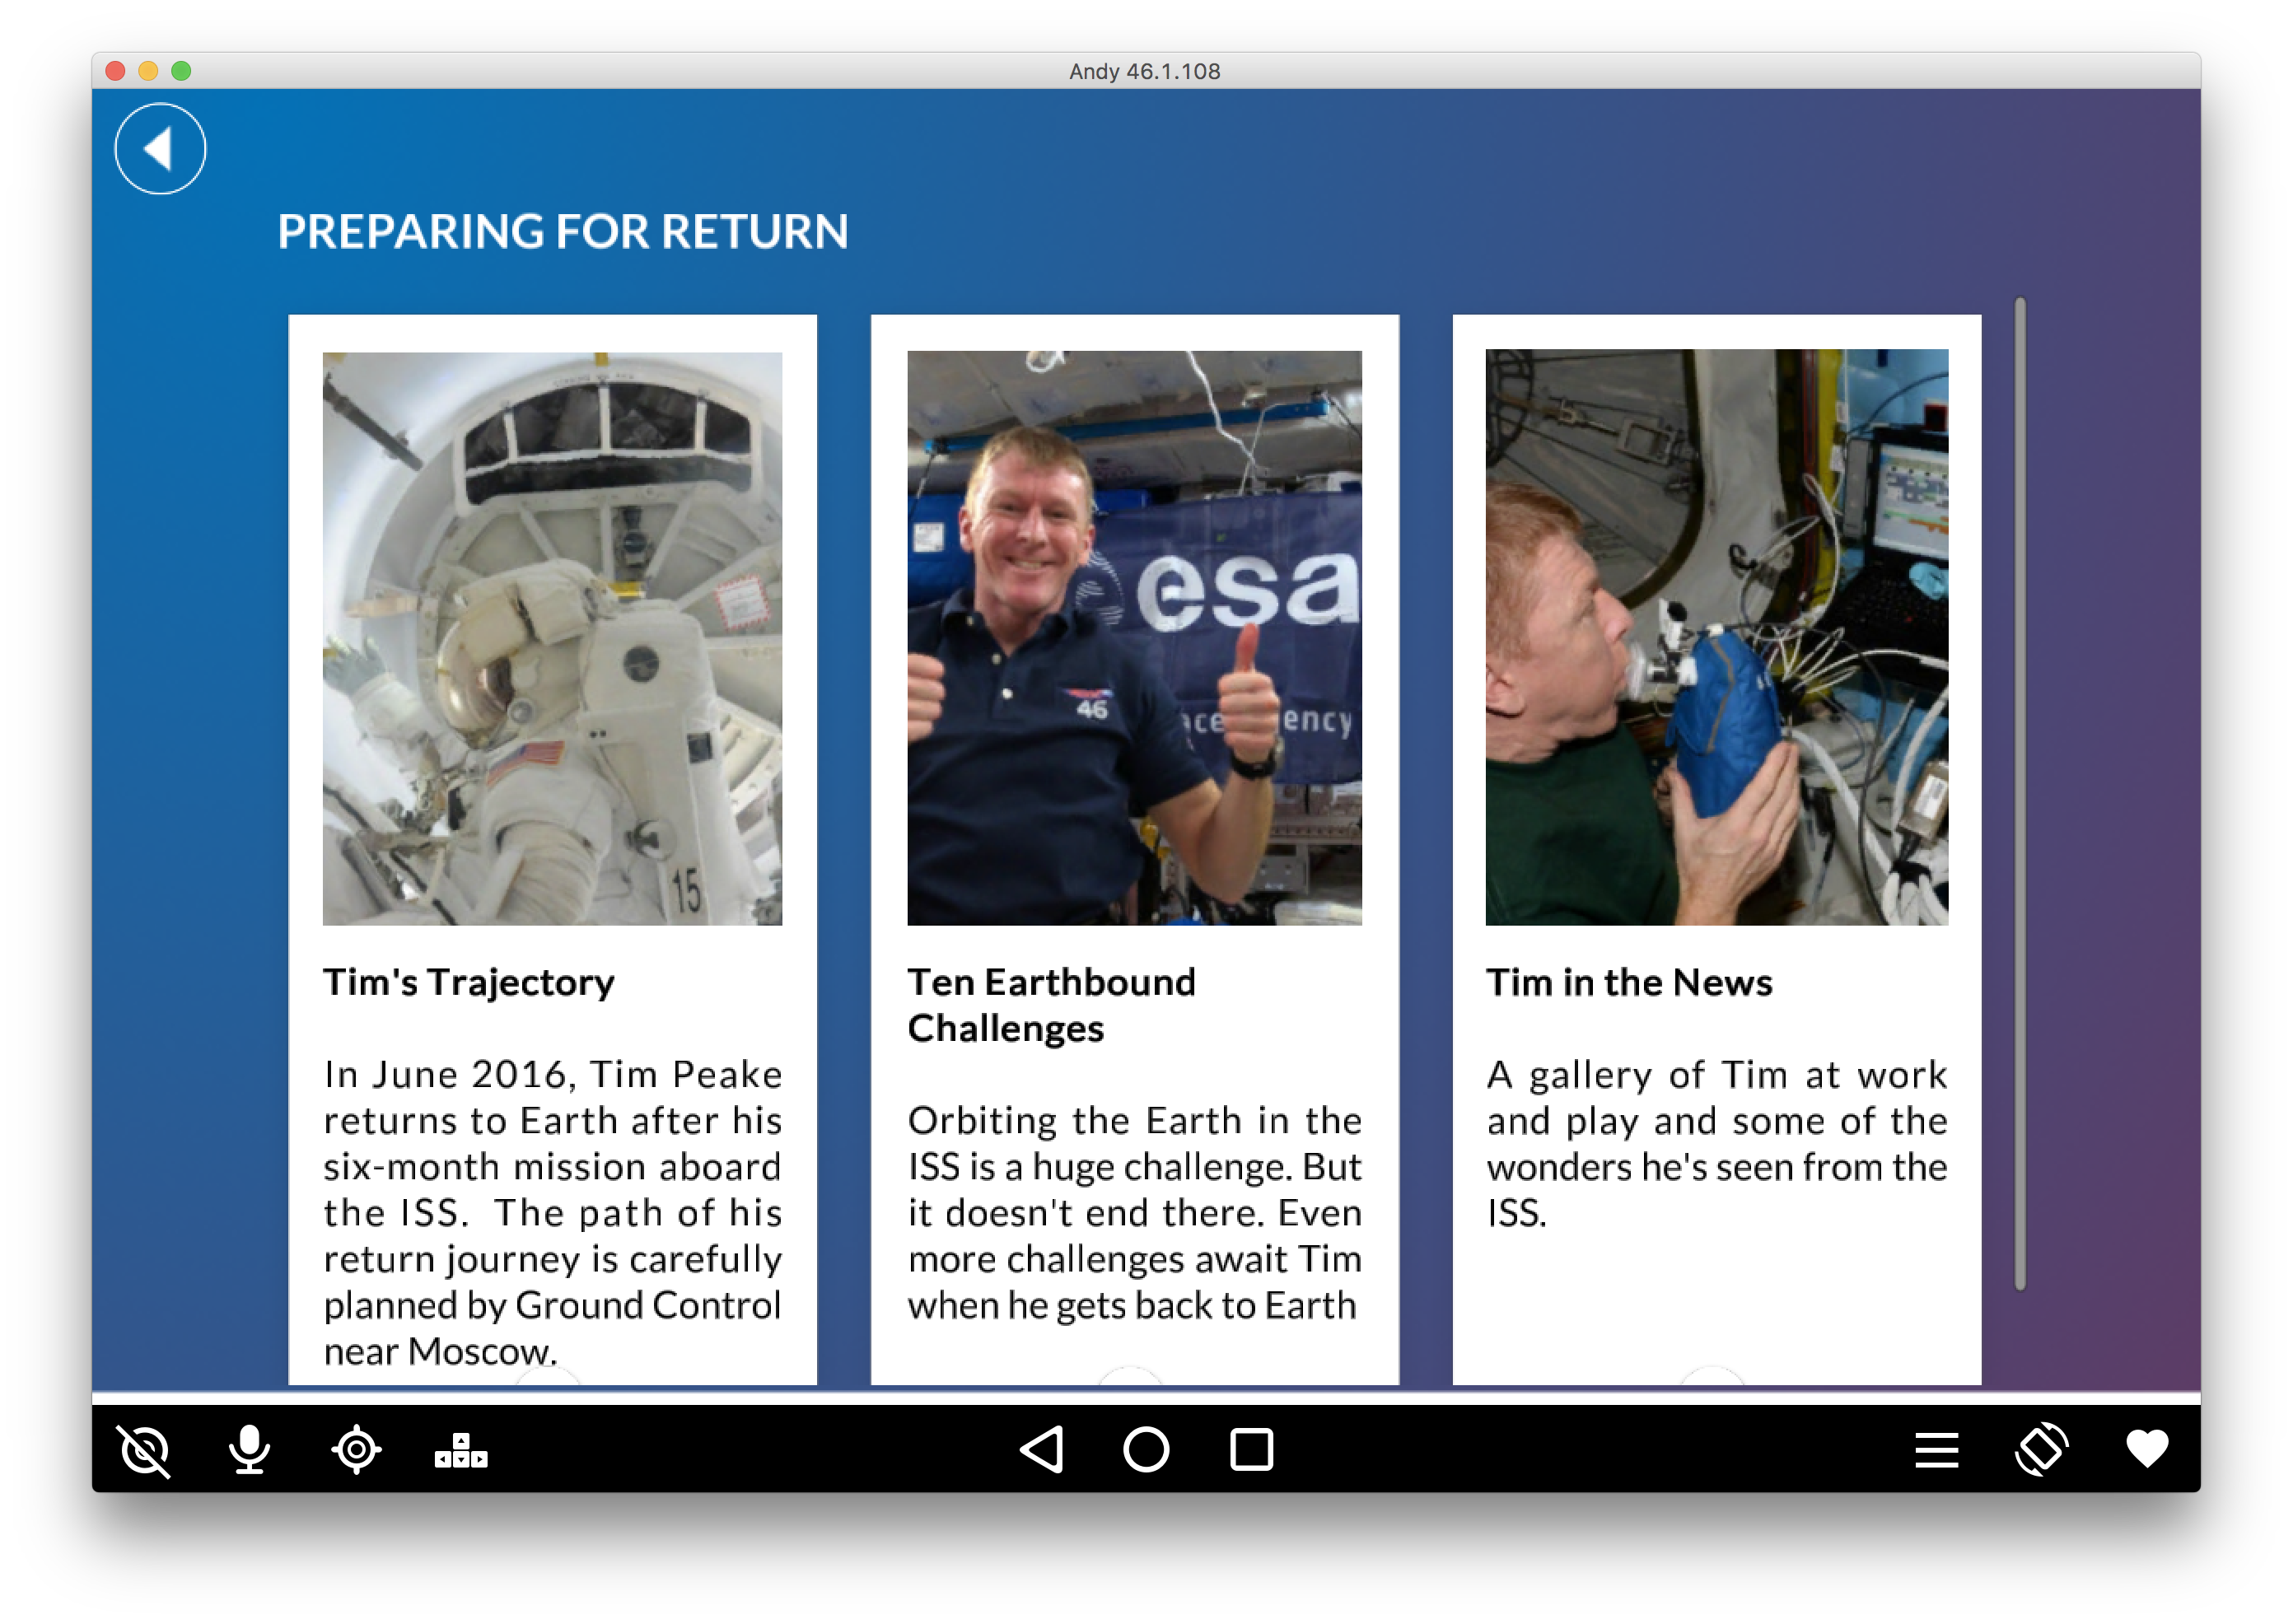Open the ESA thumbs-up photo
Image resolution: width=2293 pixels, height=1624 pixels.
coord(1134,638)
